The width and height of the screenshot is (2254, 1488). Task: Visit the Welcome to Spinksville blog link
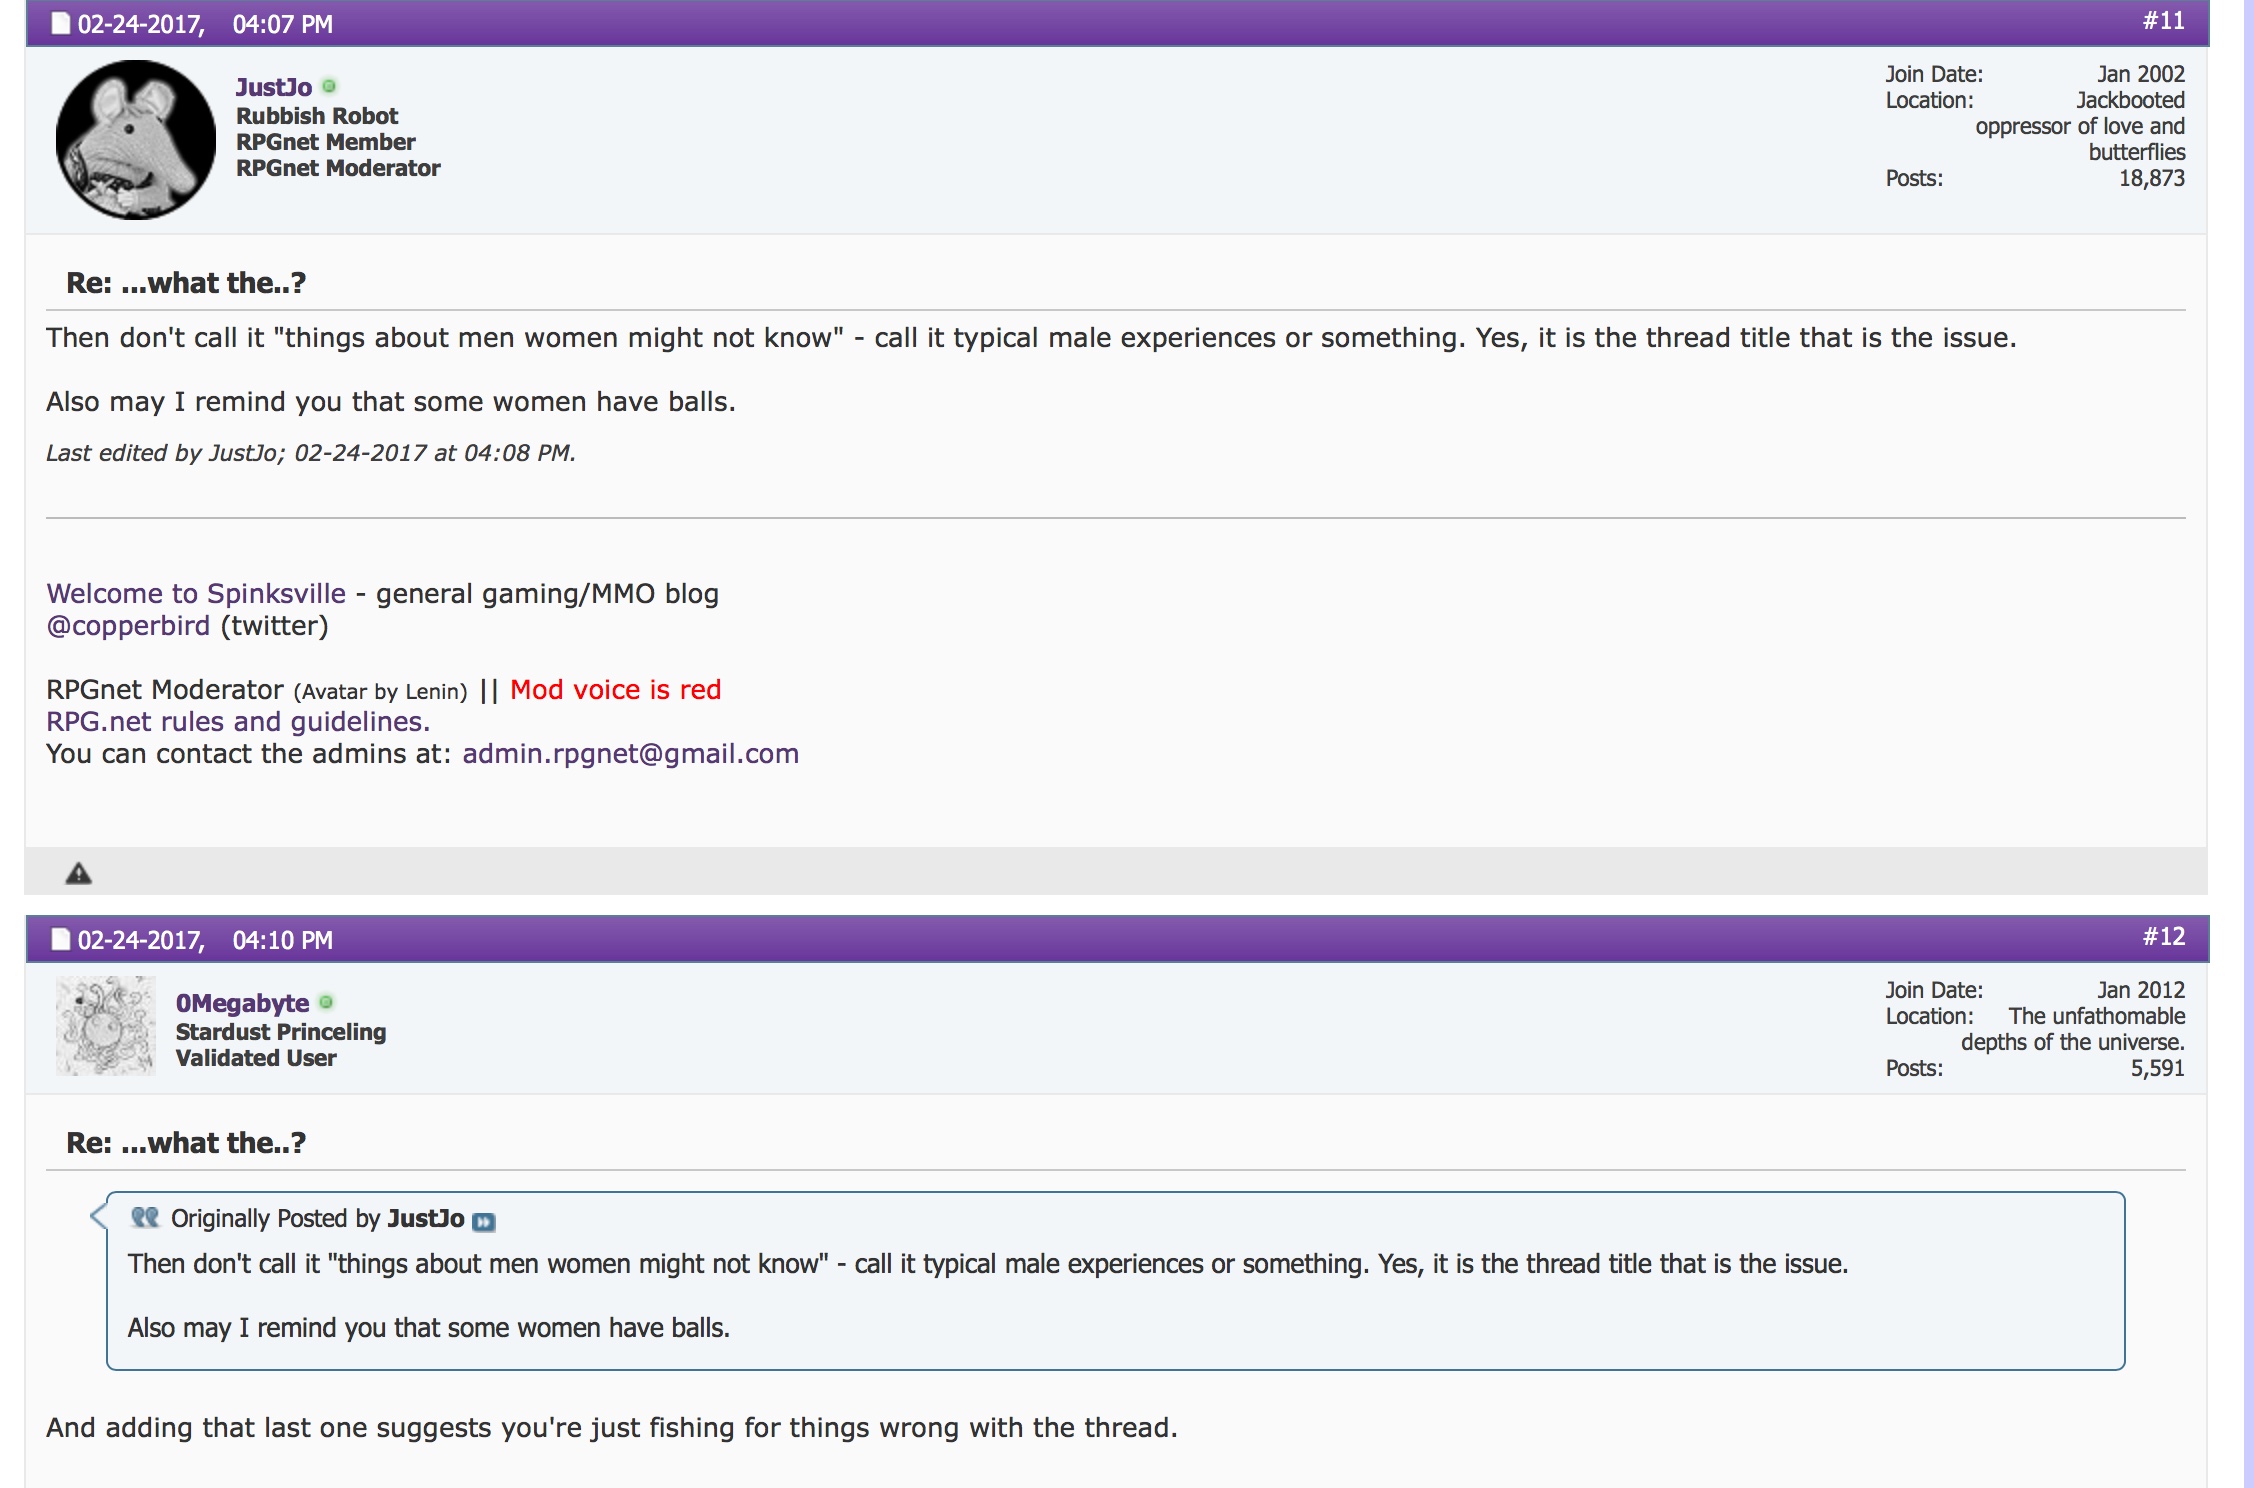coord(196,593)
